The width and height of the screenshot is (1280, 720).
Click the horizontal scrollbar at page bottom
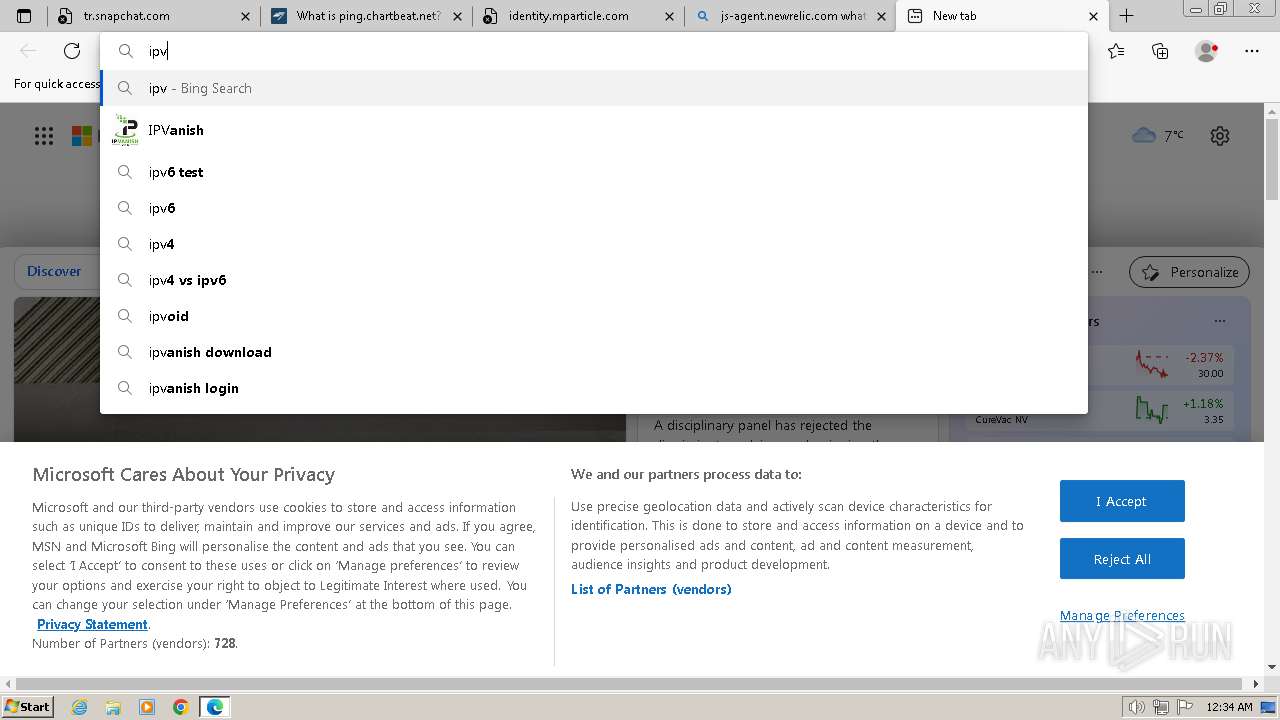[627, 684]
